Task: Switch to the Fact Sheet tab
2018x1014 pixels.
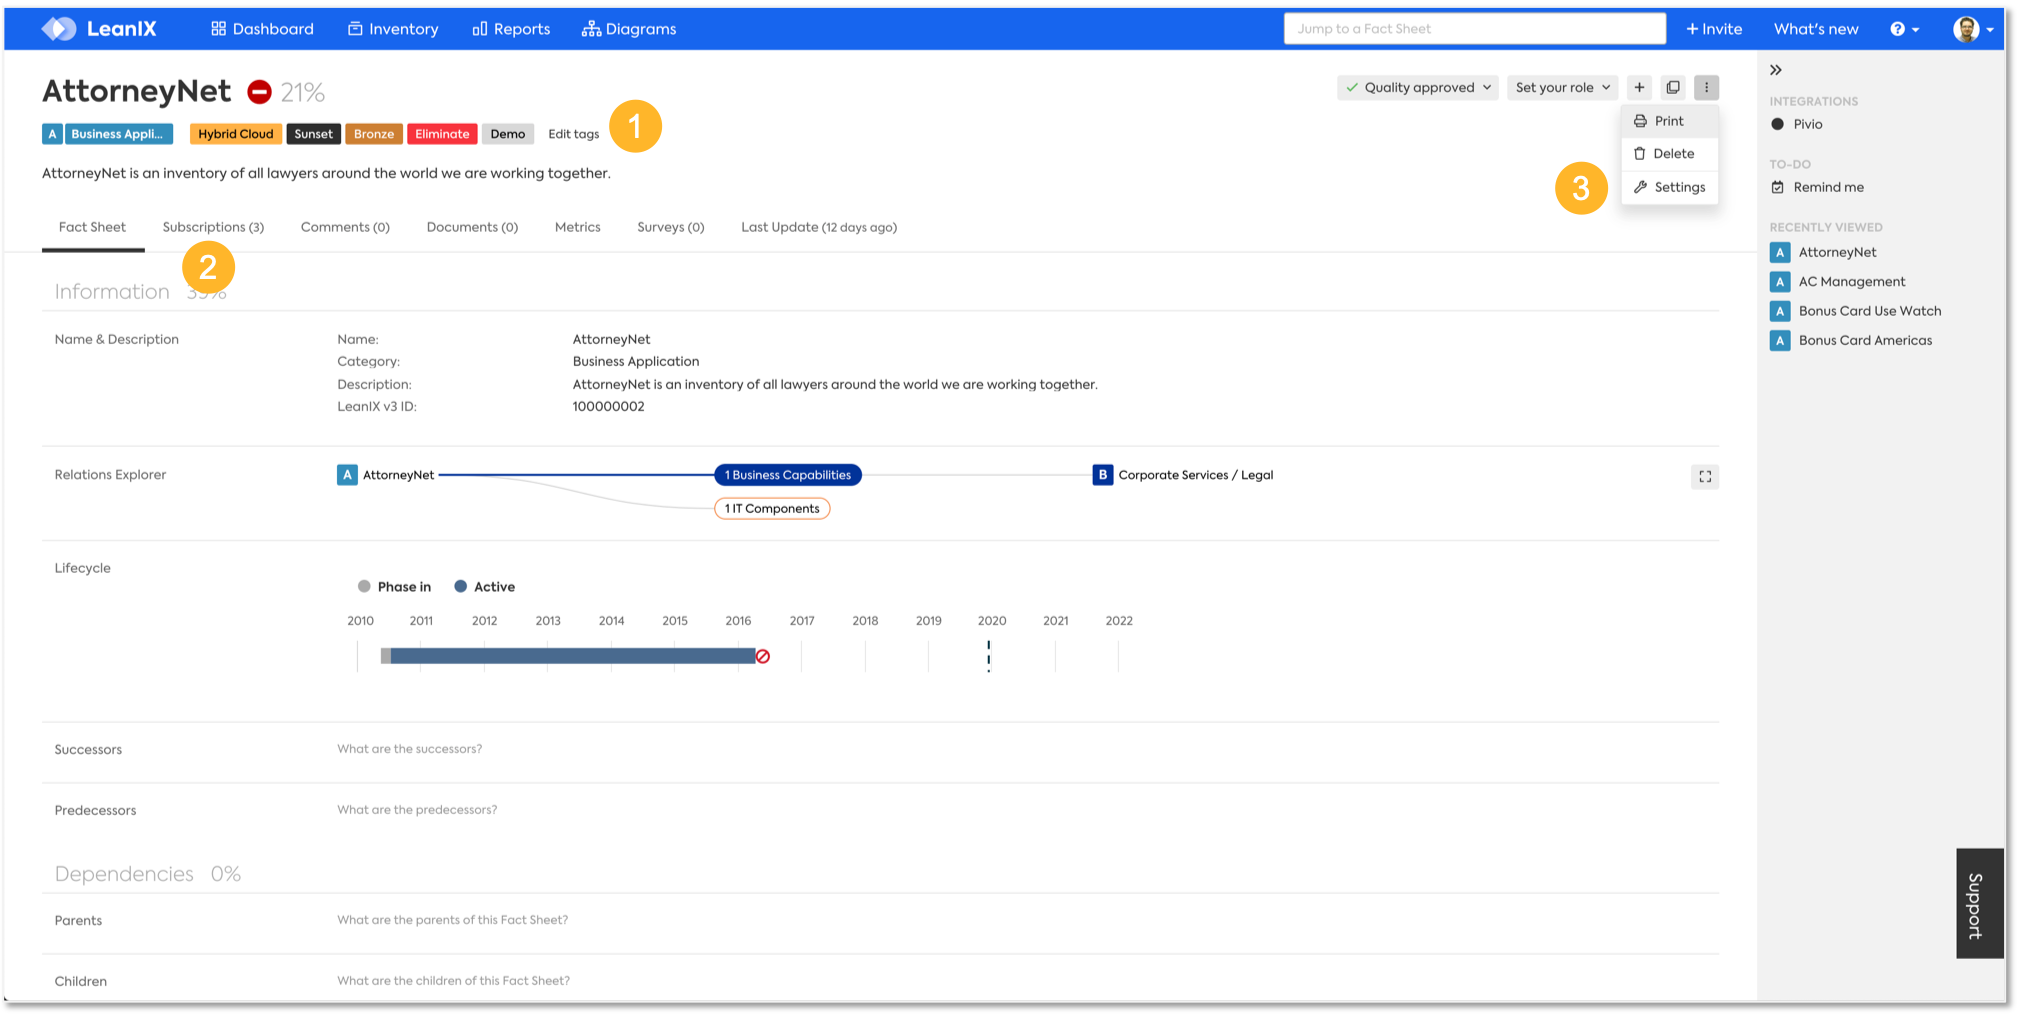Action: point(93,228)
